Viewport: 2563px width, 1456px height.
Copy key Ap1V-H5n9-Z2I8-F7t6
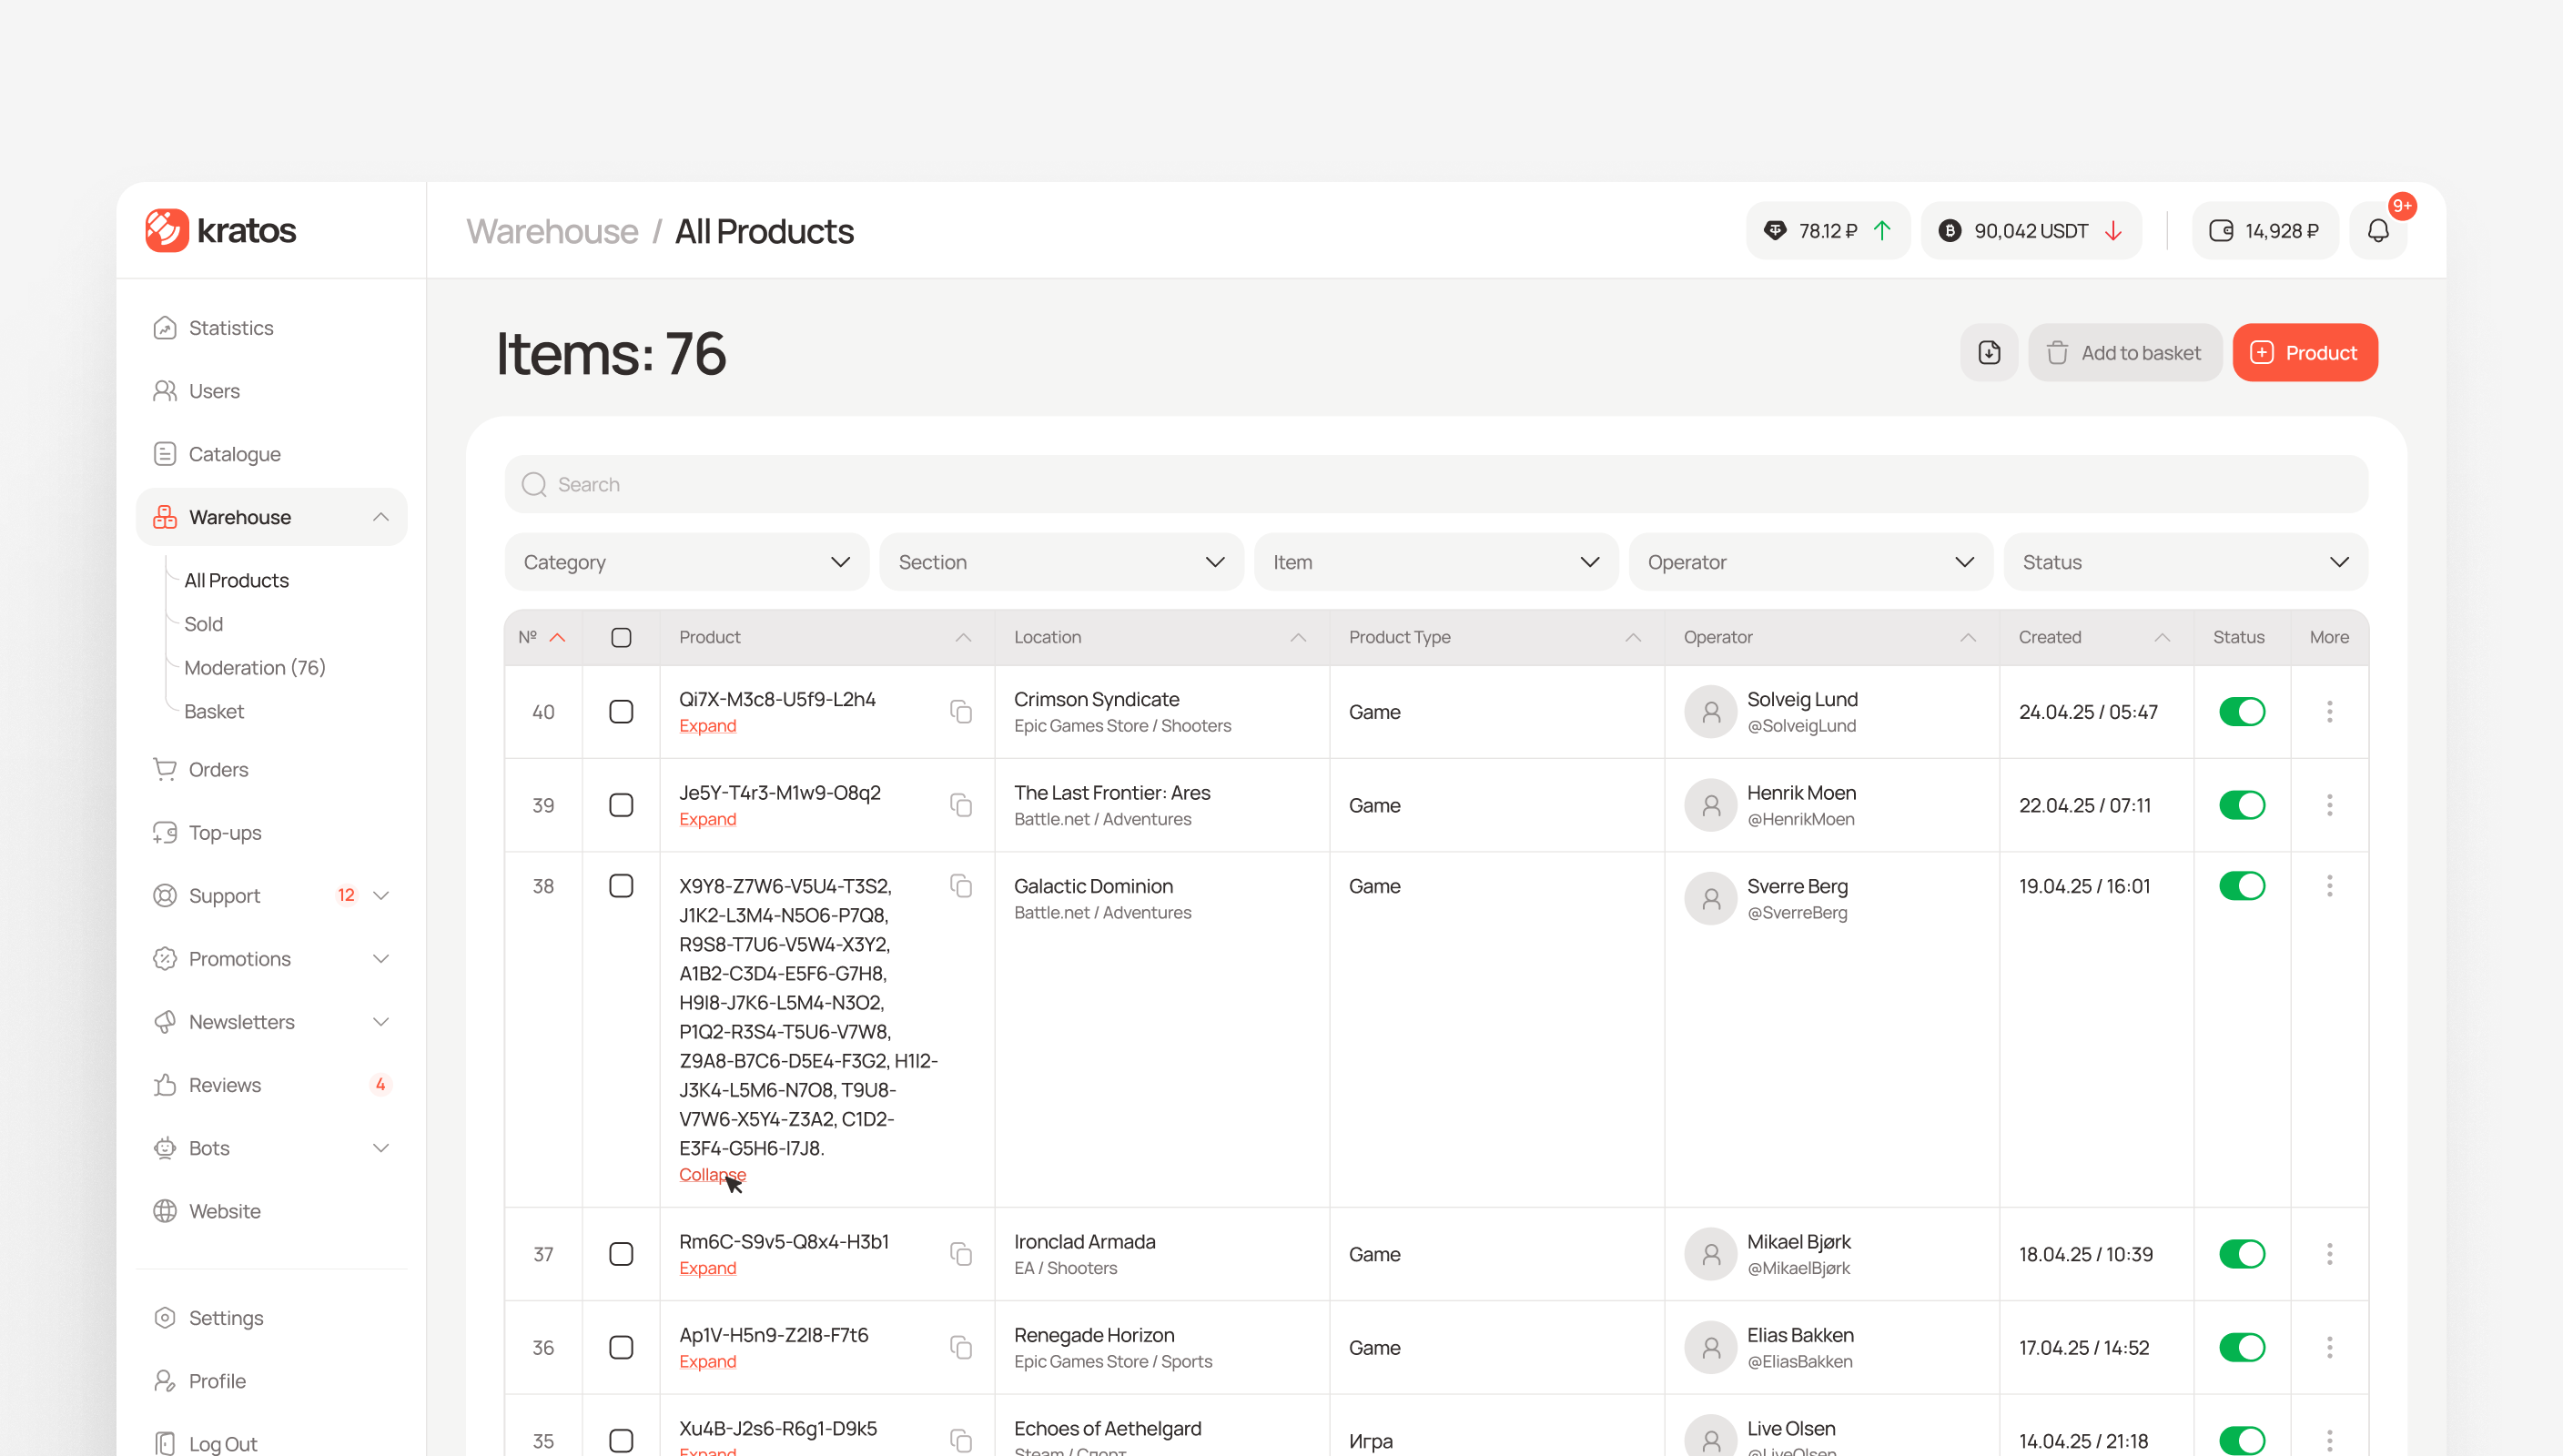[x=961, y=1347]
